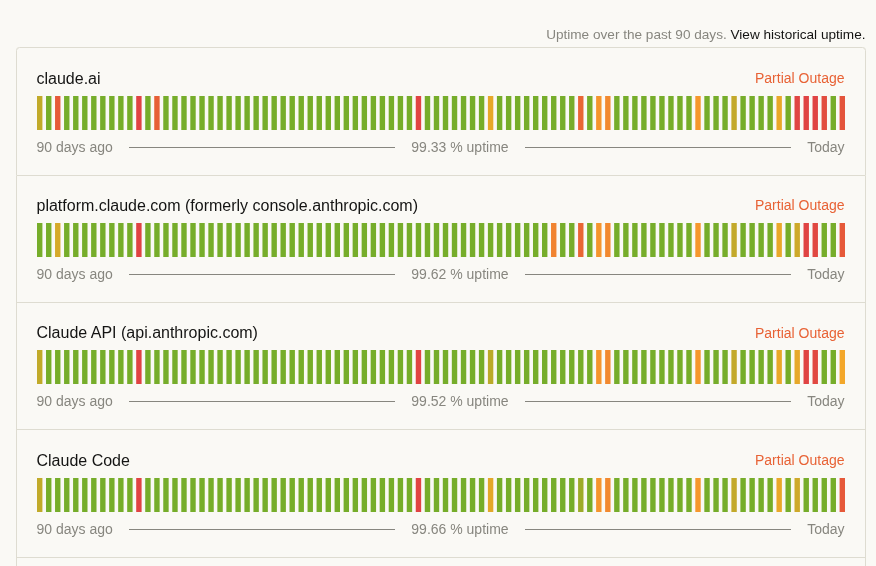Select the oldest-day bar in claude.ai timeline

point(40,113)
